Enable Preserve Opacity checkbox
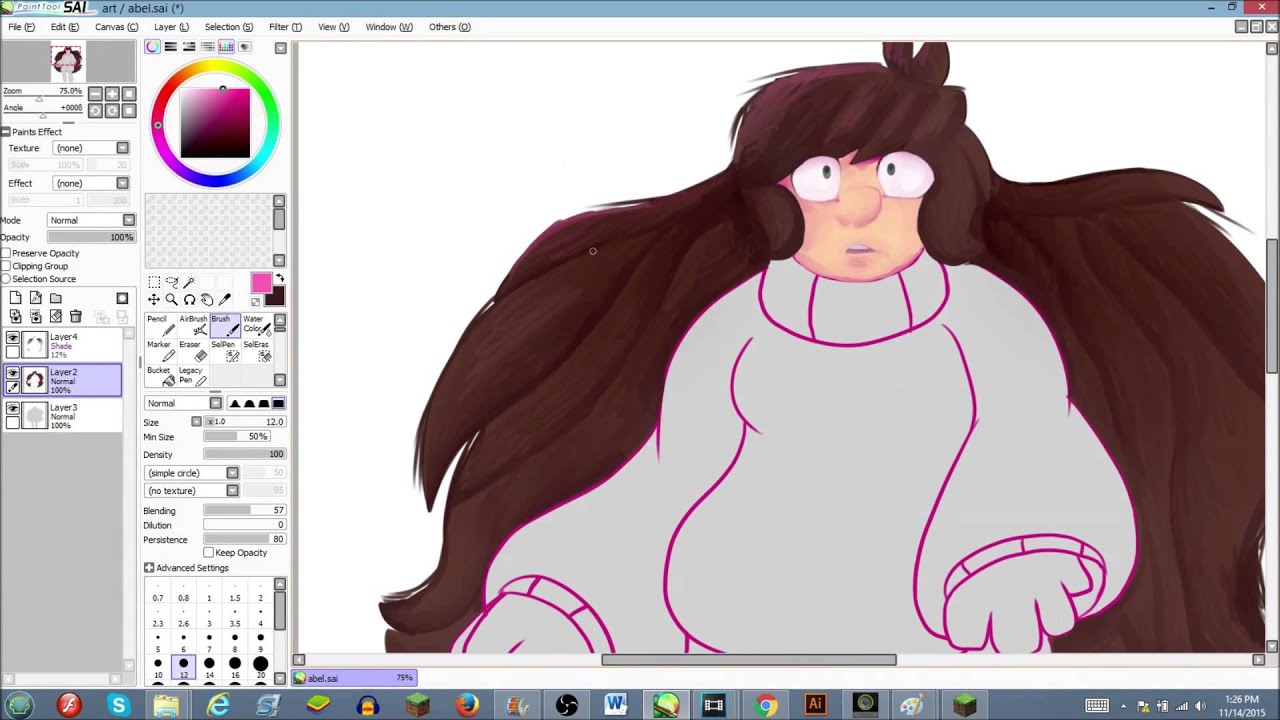This screenshot has height=720, width=1280. tap(6, 253)
